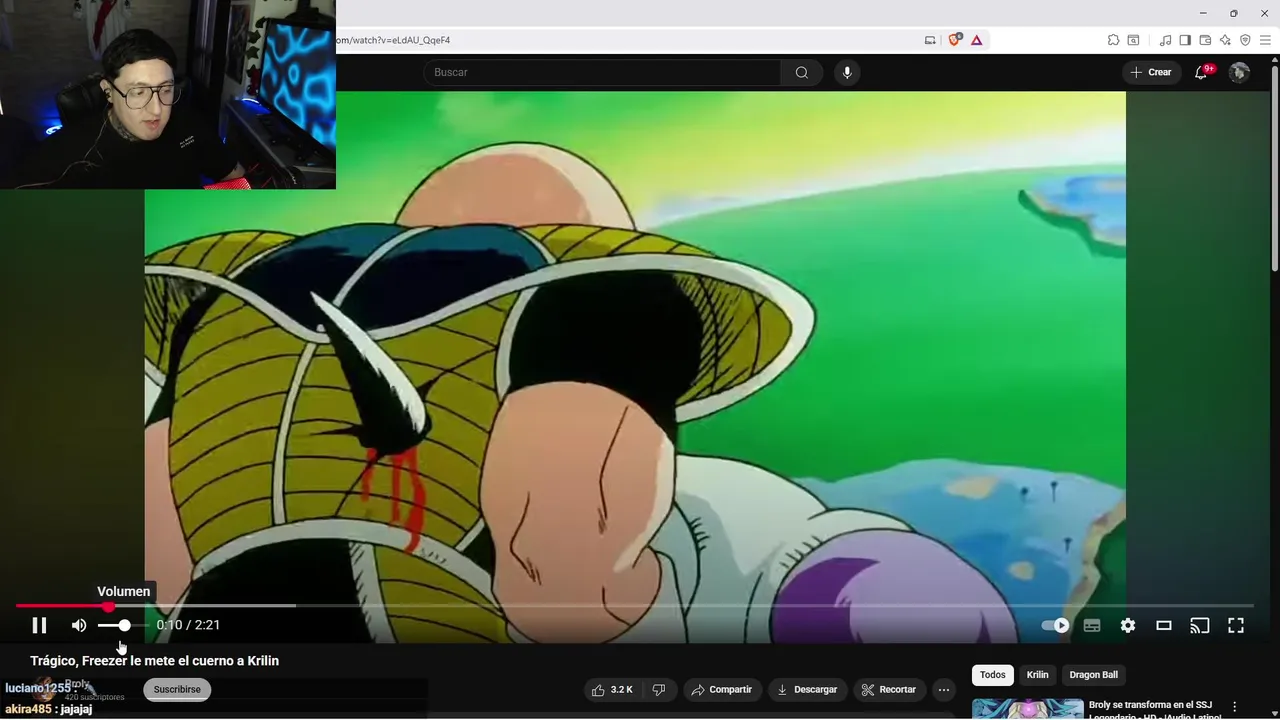Select the Todos filter chip
The height and width of the screenshot is (720, 1280).
[993, 675]
